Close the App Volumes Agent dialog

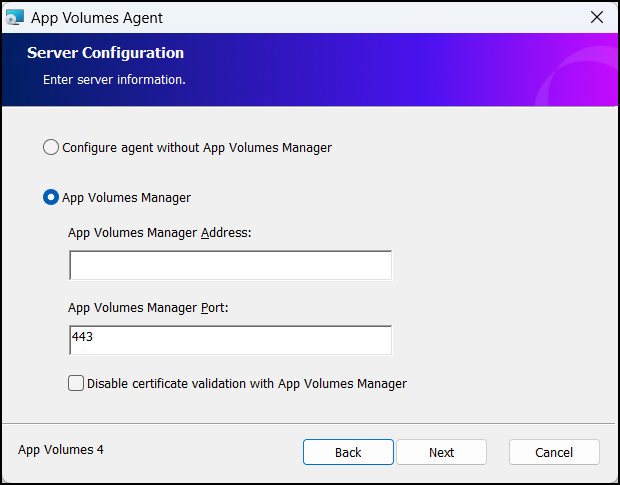click(x=597, y=17)
